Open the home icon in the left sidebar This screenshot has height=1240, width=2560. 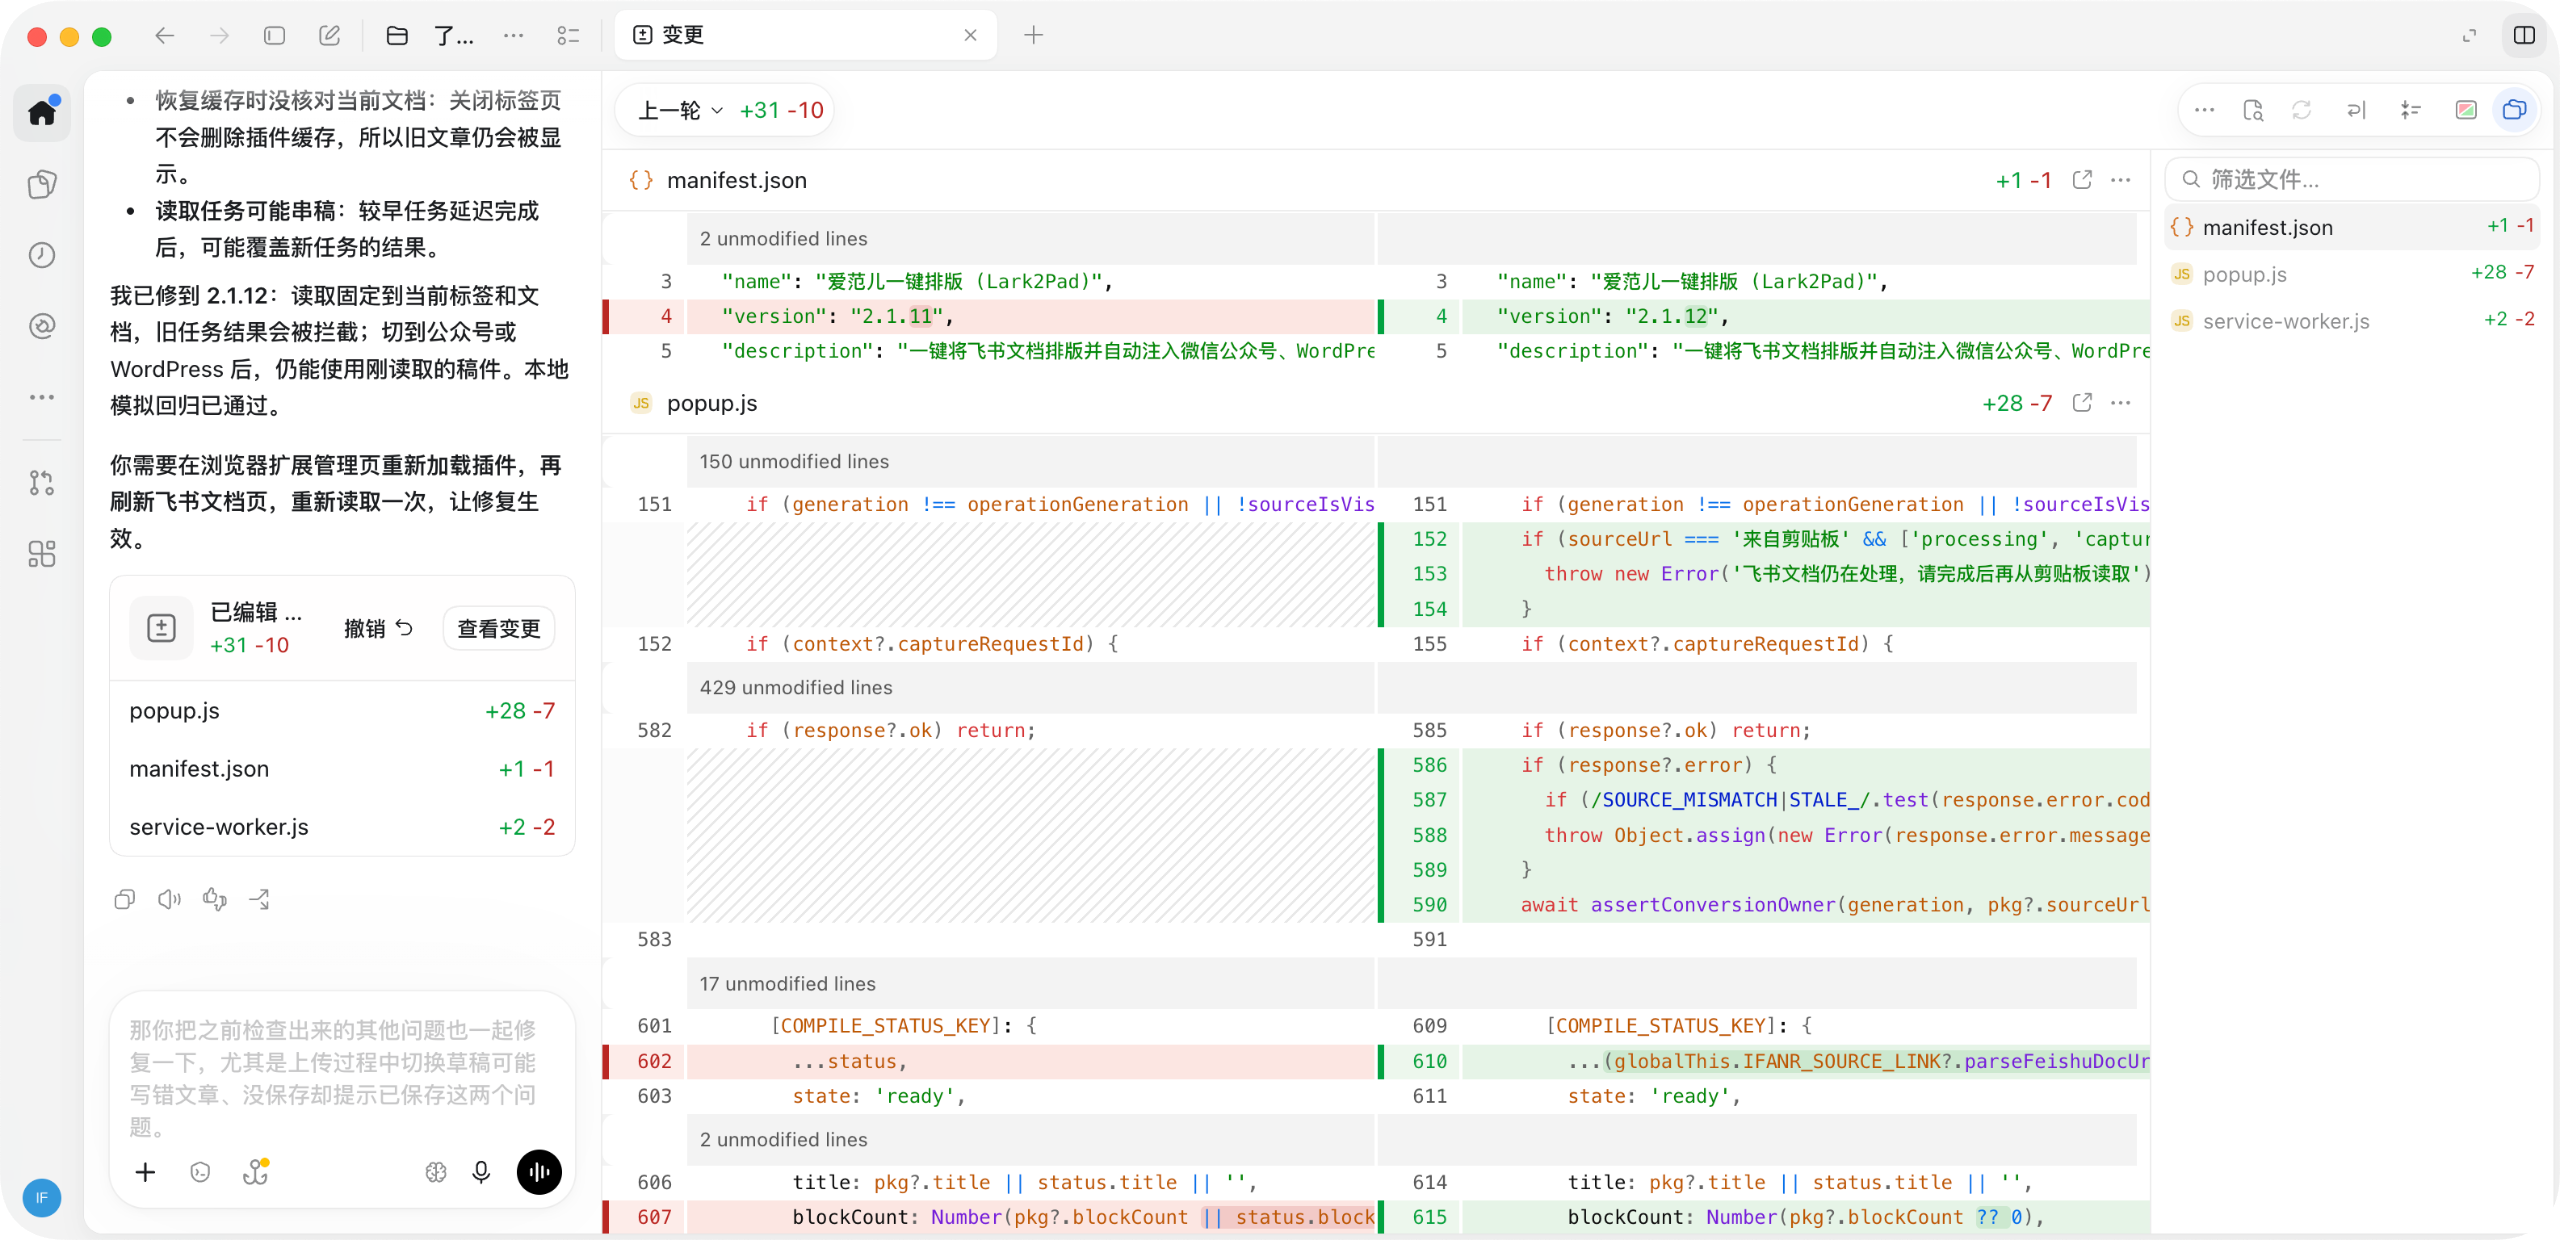pyautogui.click(x=42, y=112)
